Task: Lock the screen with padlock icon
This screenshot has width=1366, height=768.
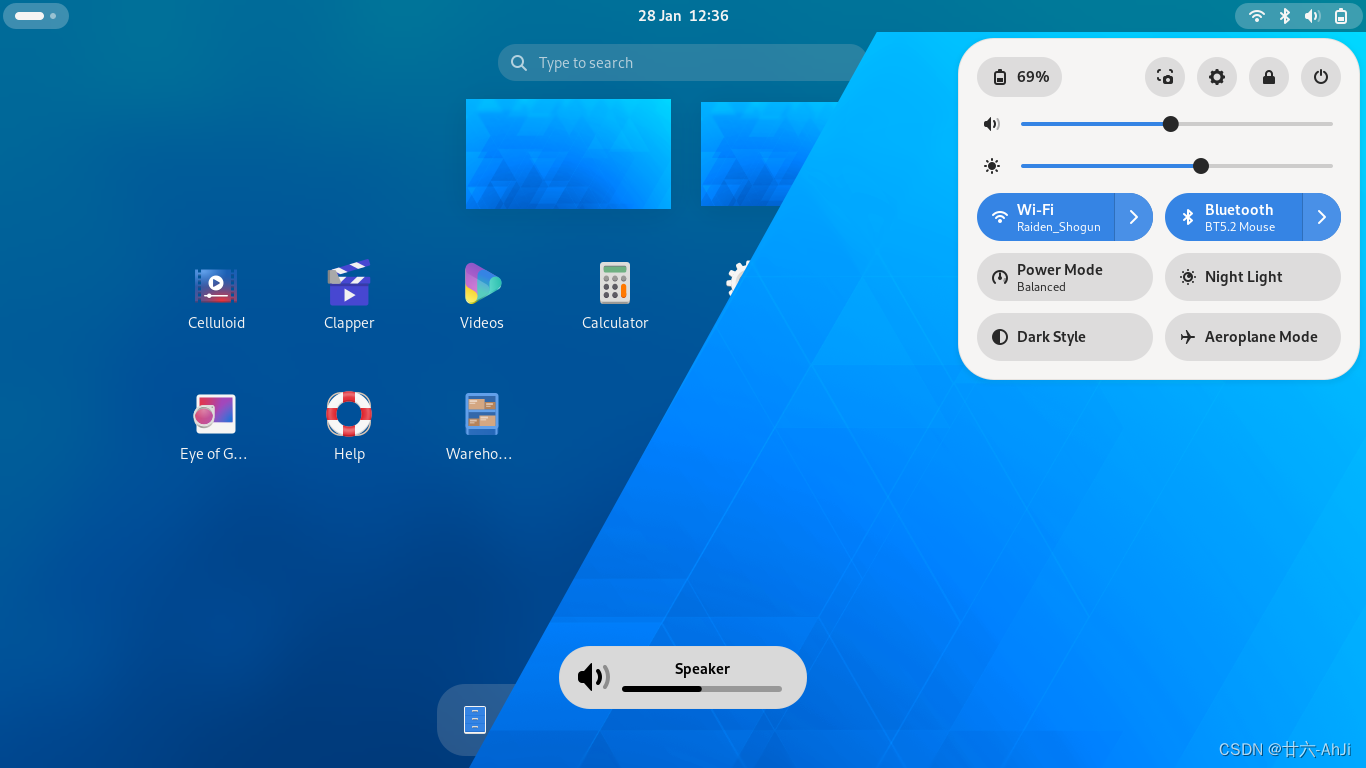Action: pyautogui.click(x=1269, y=77)
